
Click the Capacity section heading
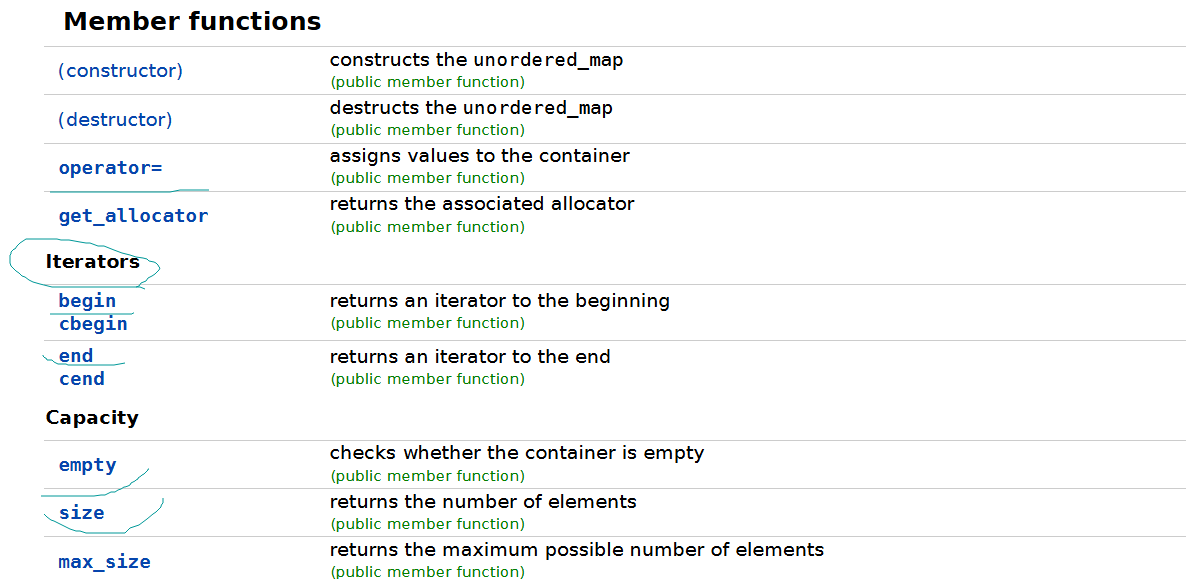92,418
